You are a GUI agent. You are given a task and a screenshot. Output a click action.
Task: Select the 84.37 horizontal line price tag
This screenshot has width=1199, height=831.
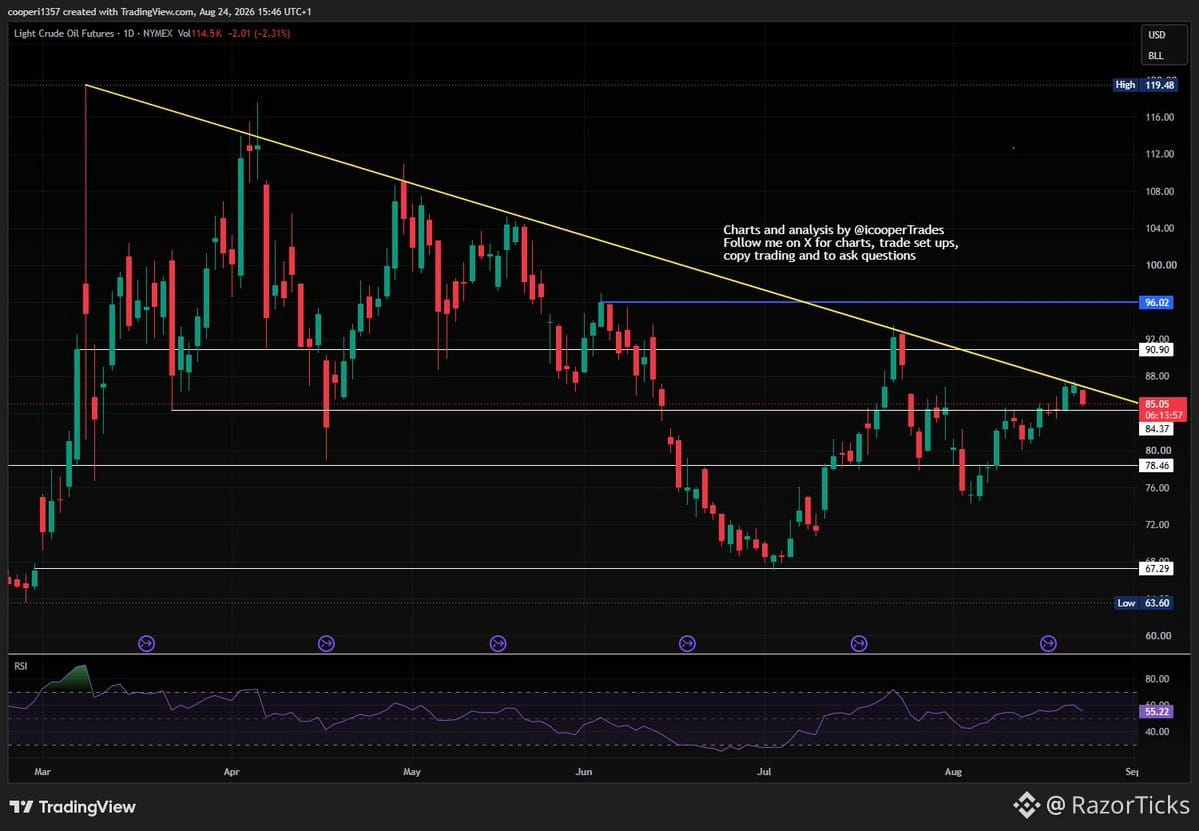pos(1158,429)
